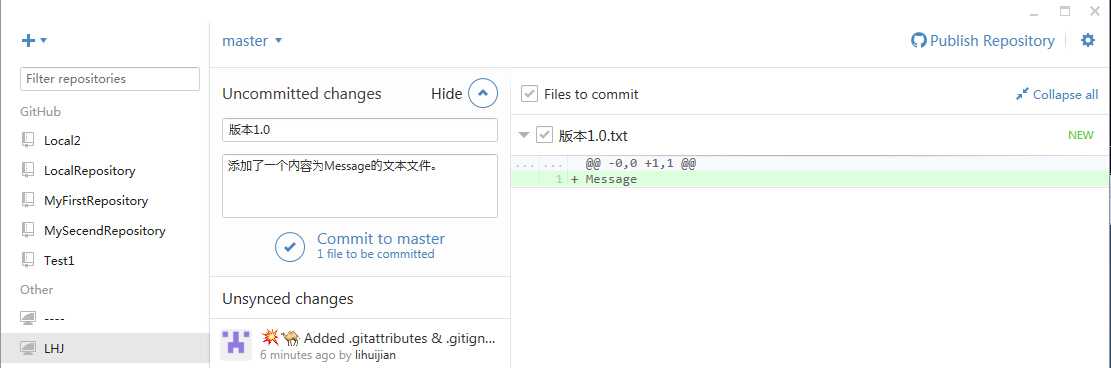This screenshot has height=368, width=1111.
Task: Uncheck the 版本1.0.txt file checkbox
Action: click(x=544, y=135)
